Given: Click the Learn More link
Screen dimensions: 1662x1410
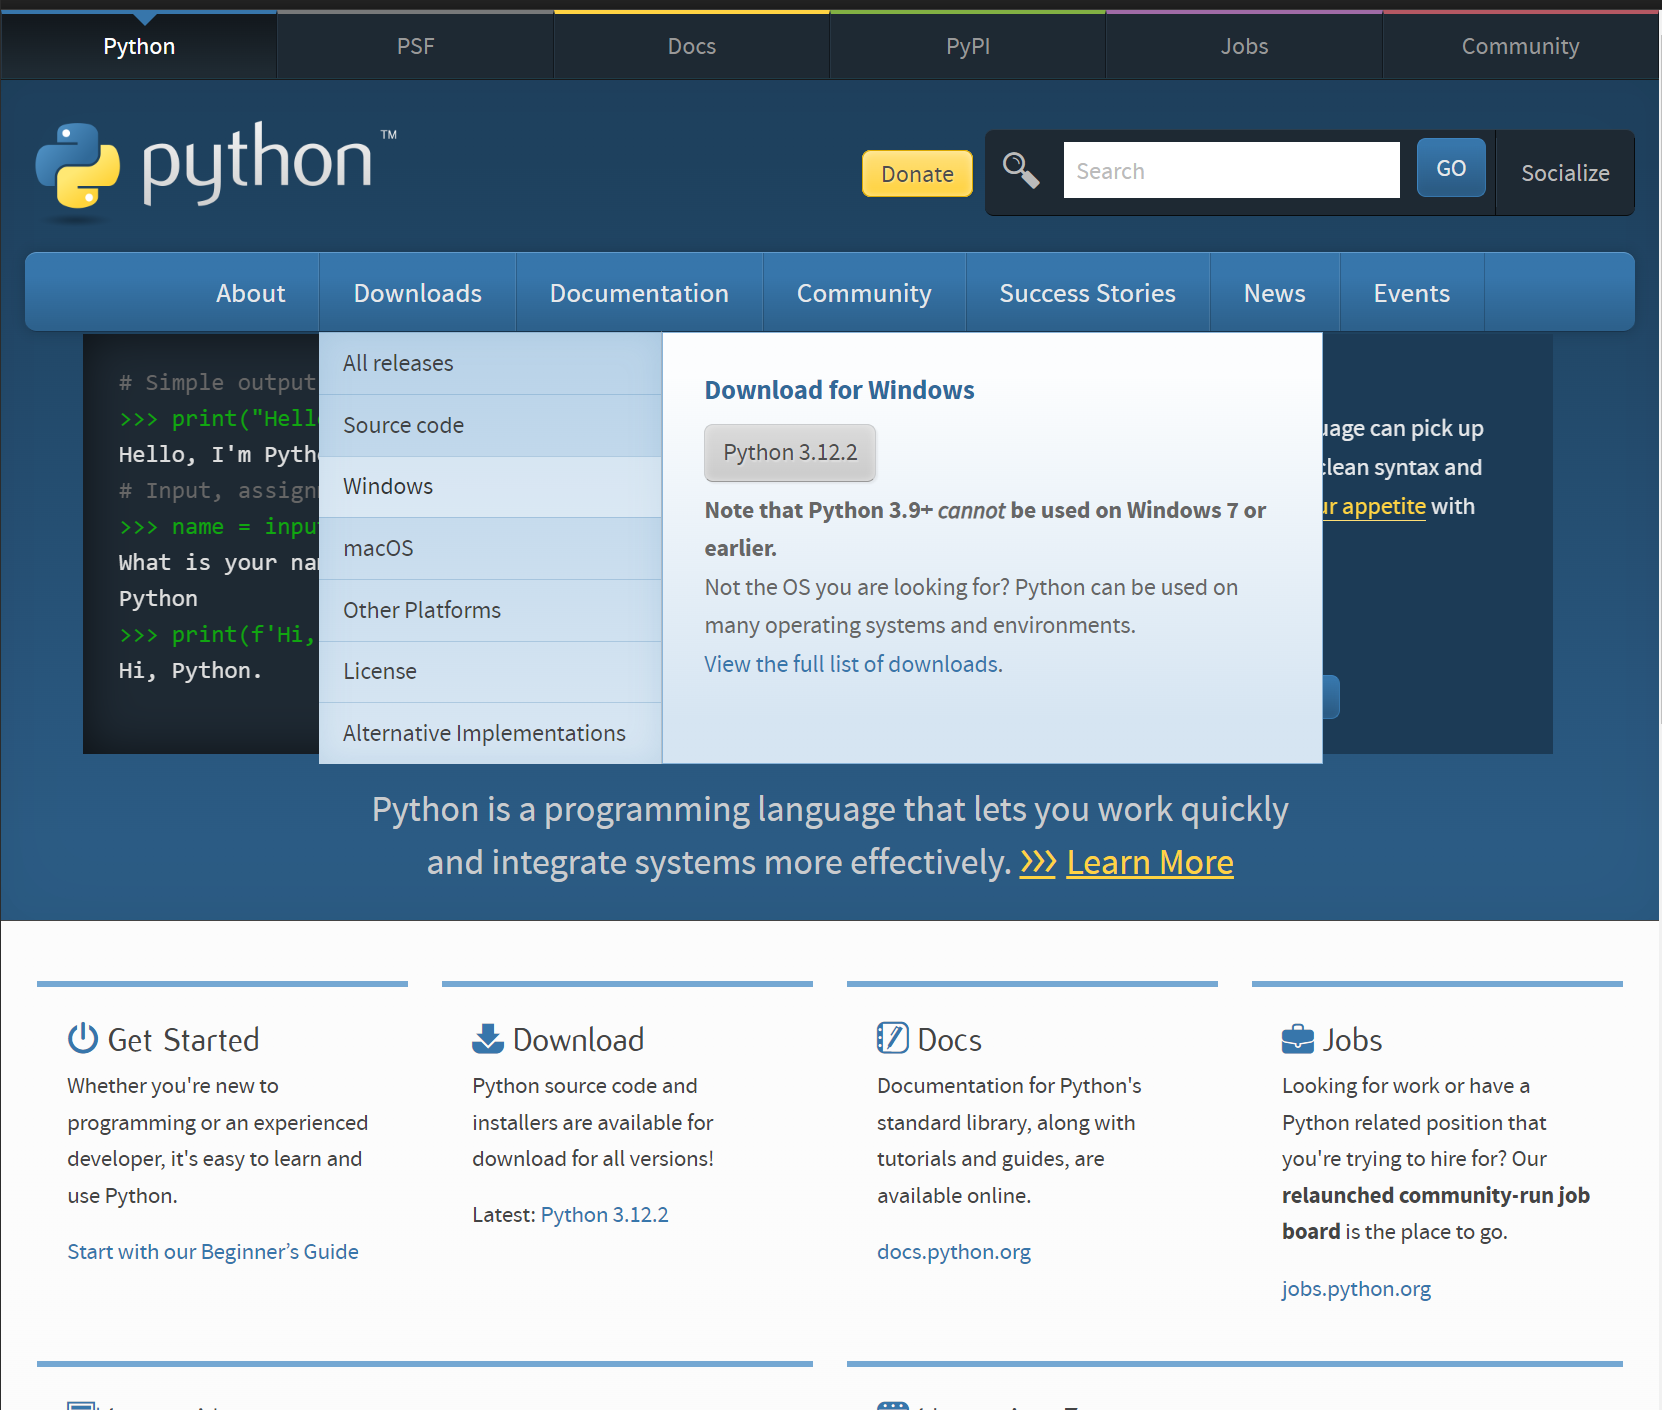Looking at the screenshot, I should tap(1150, 862).
